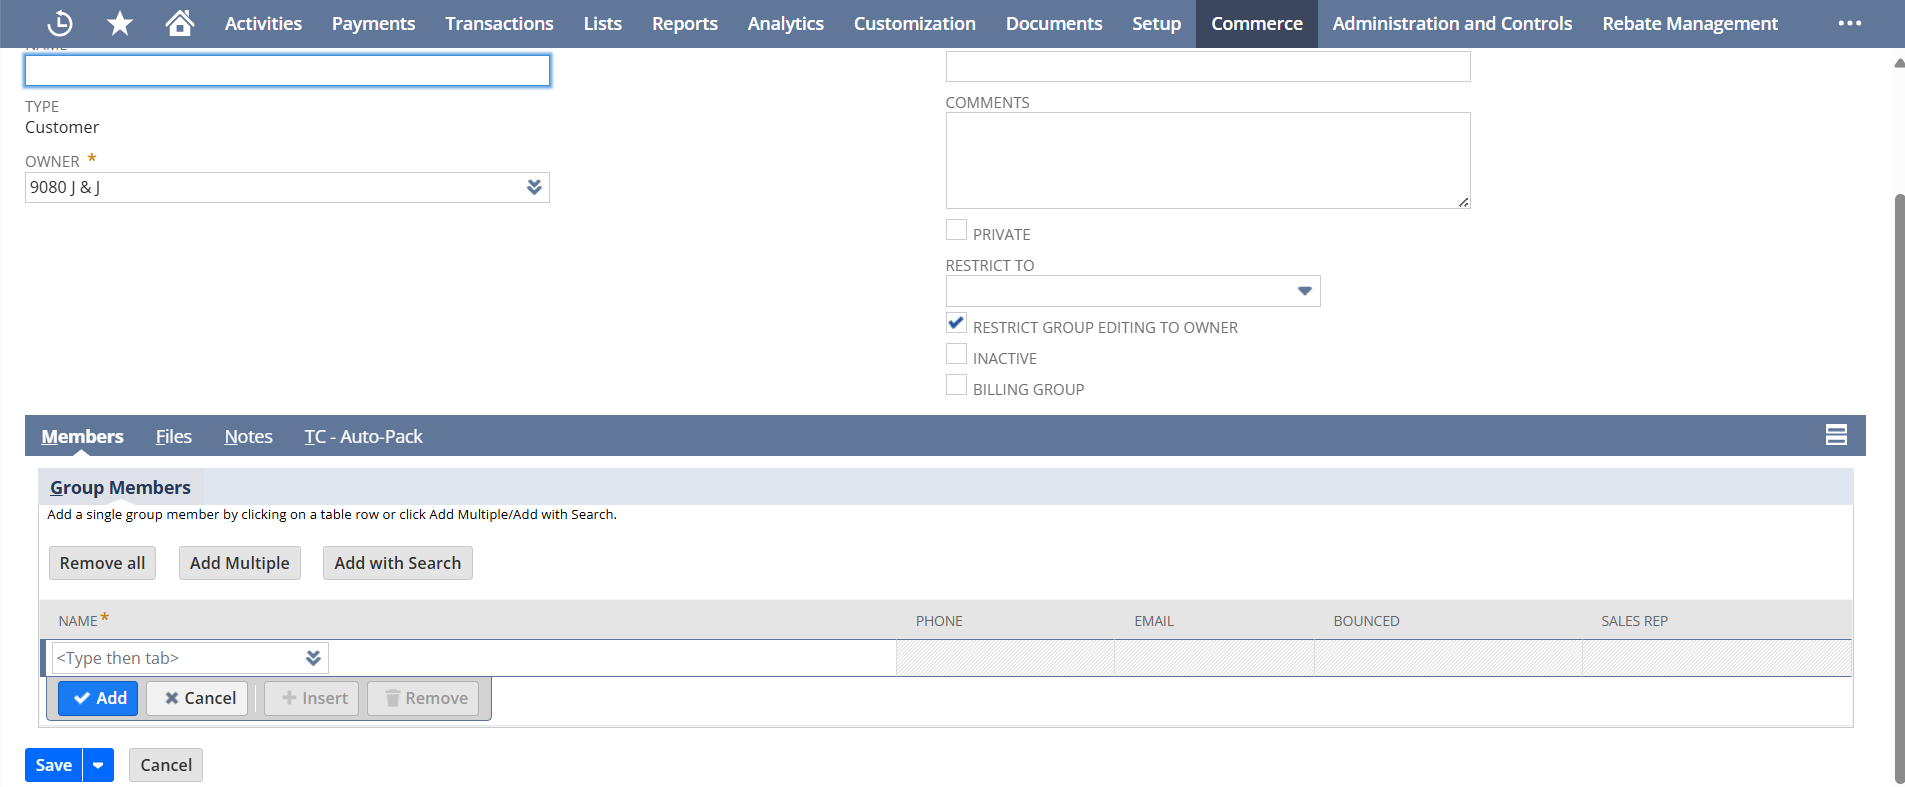The height and width of the screenshot is (787, 1905).
Task: Expand the member Name selector arrow
Action: point(313,658)
